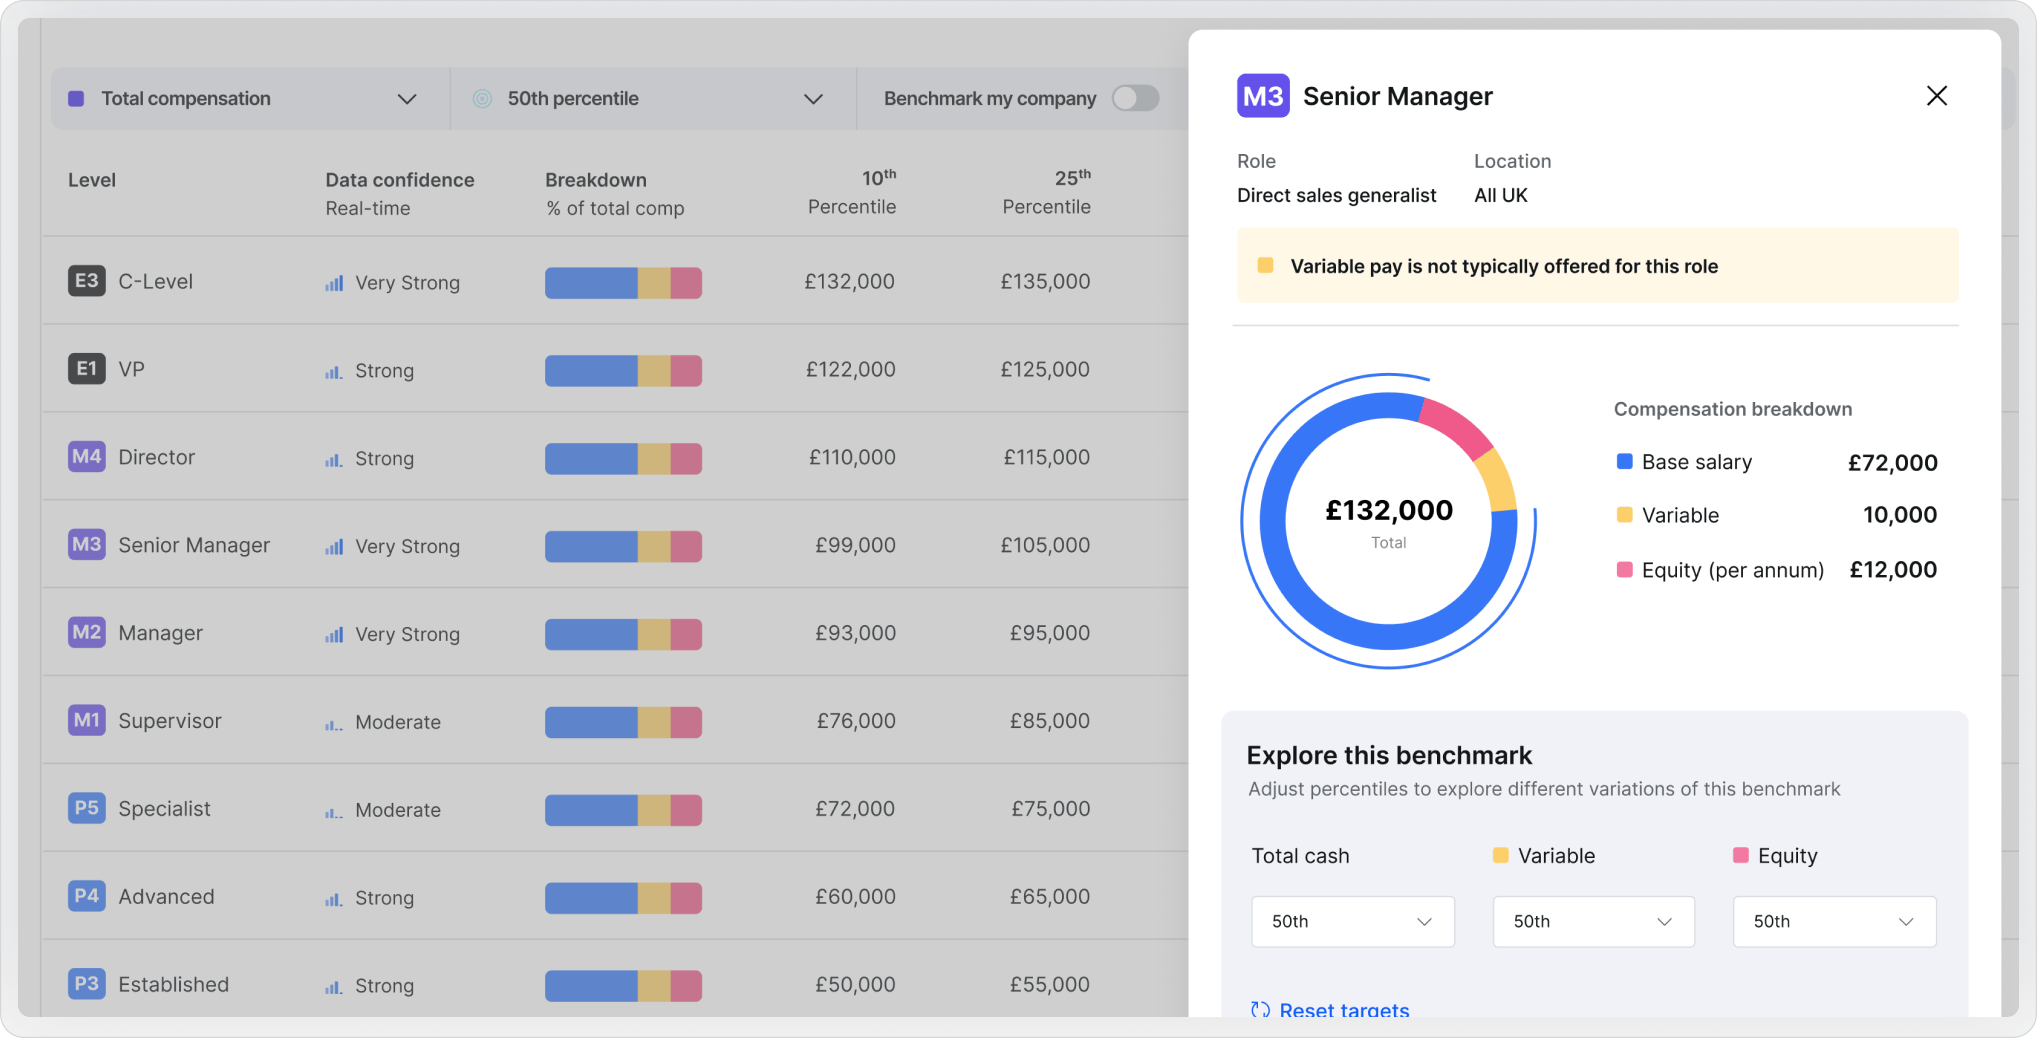Expand the Equity percentile selector

[1834, 921]
